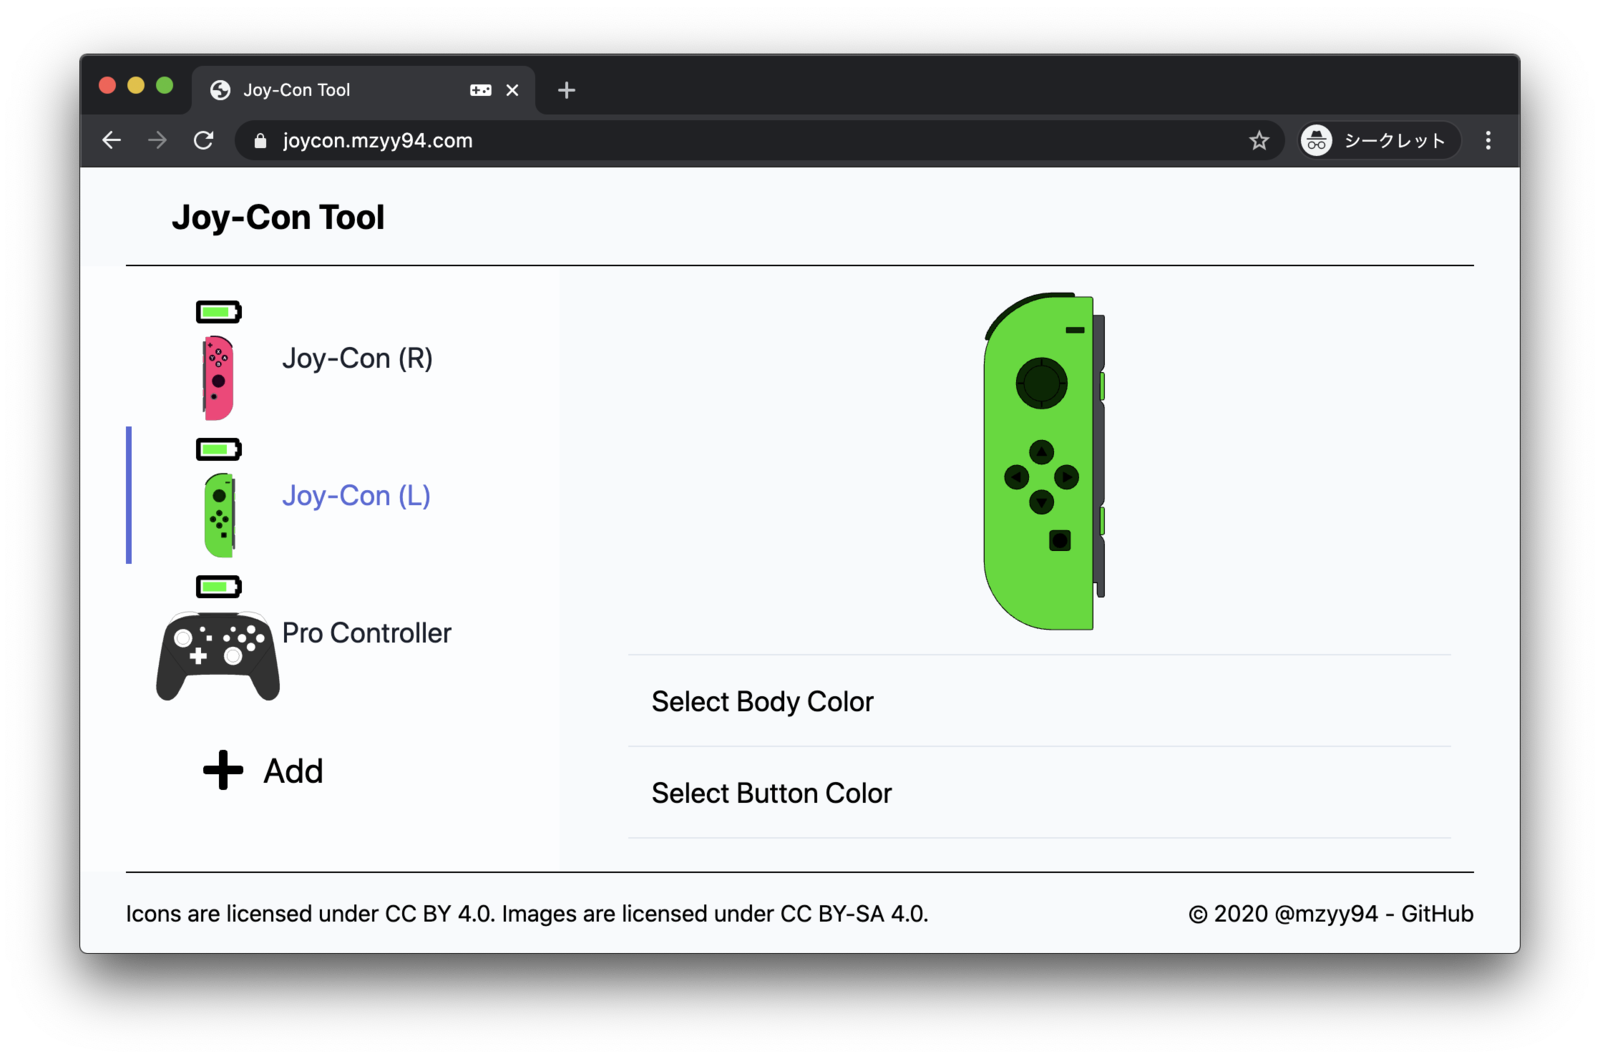The image size is (1600, 1059).
Task: Open the @mzyy94 link in the footer
Action: point(1326,914)
